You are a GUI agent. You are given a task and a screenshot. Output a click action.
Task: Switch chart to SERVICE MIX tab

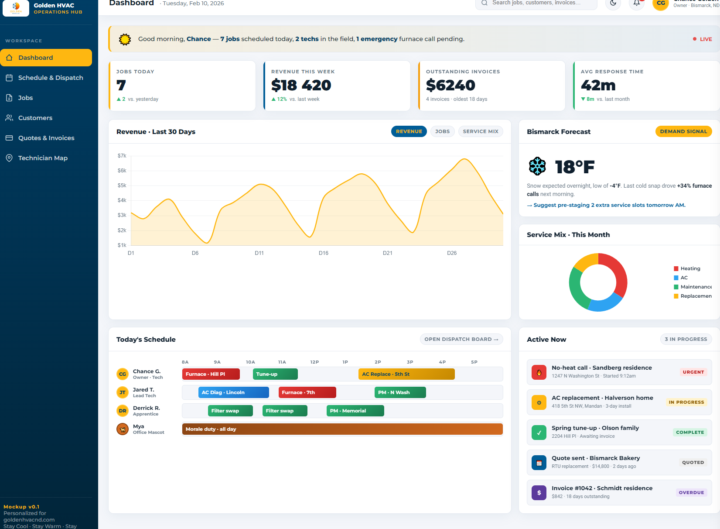[x=480, y=131]
